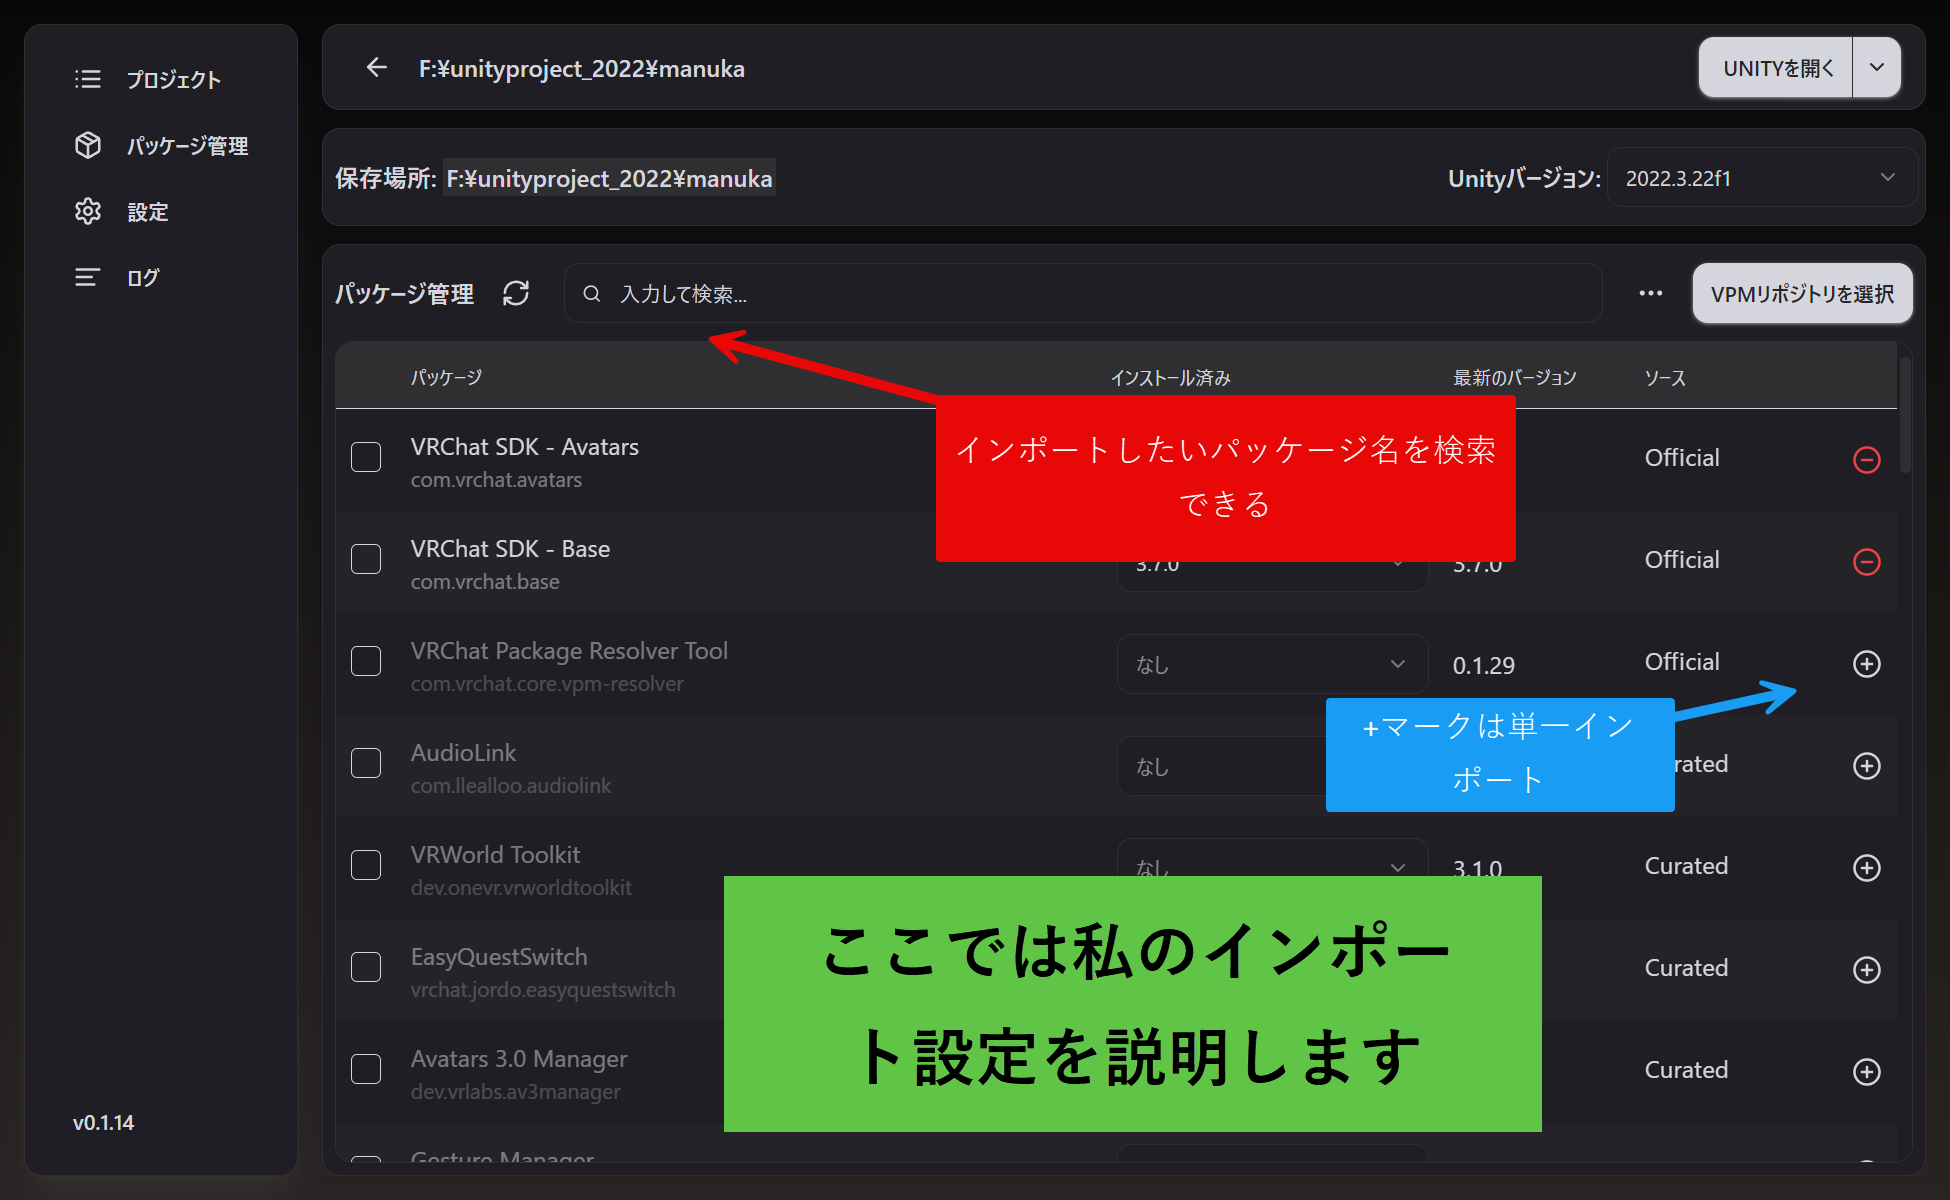Remove VRChat SDK - Base with minus icon
The height and width of the screenshot is (1200, 1950).
pos(1867,562)
